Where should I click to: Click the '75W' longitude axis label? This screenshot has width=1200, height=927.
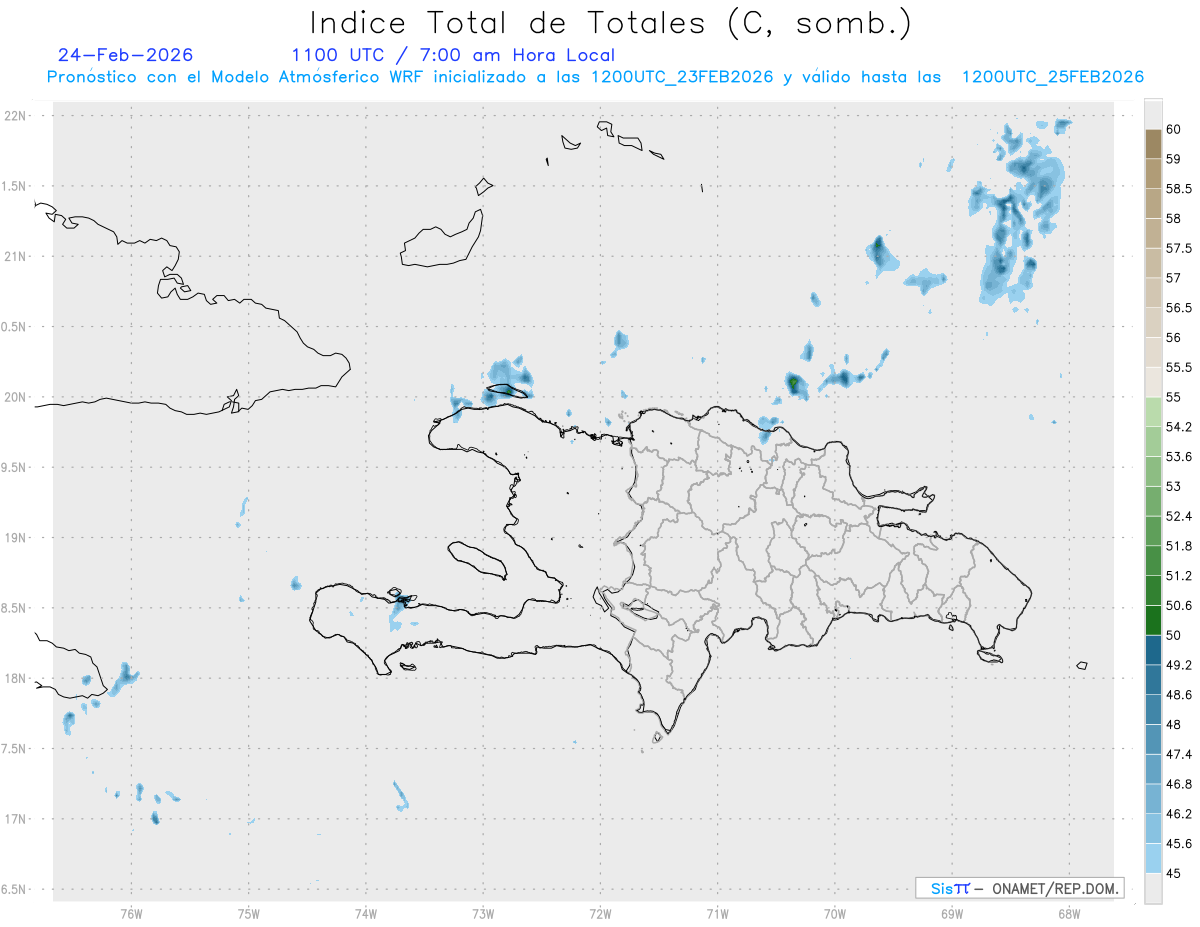(248, 914)
